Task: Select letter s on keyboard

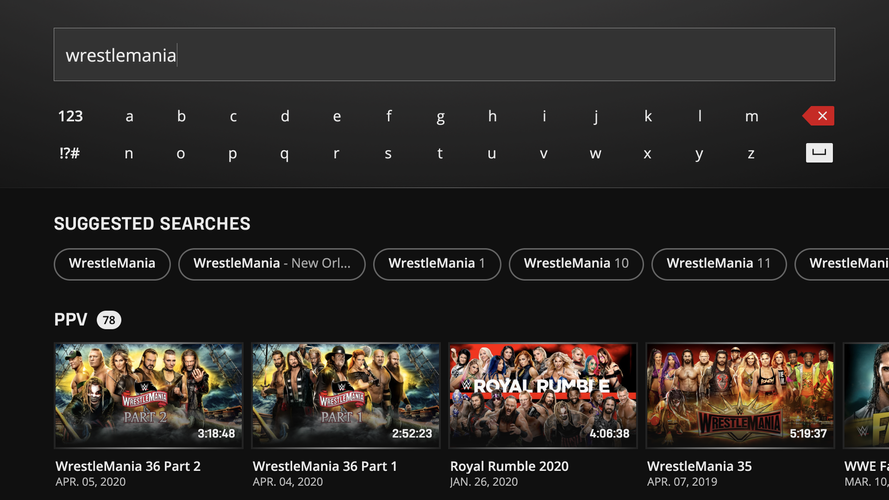Action: coord(388,154)
